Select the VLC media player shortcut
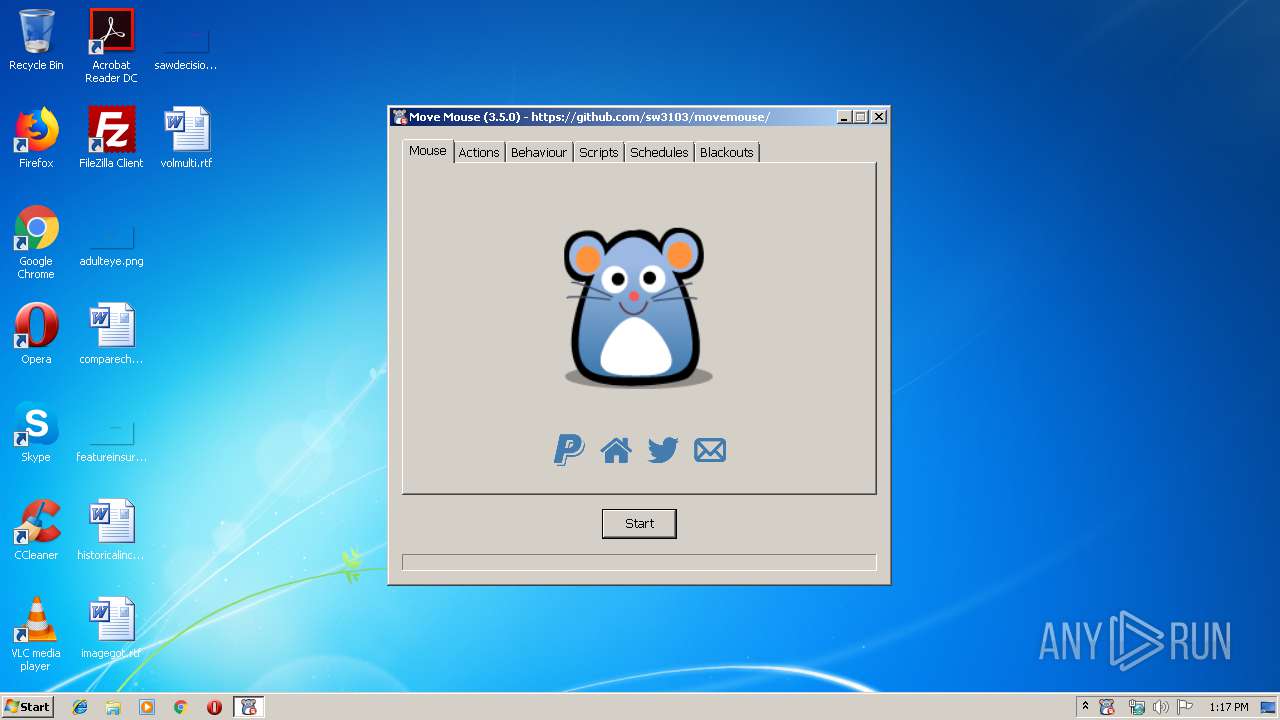Viewport: 1280px width, 720px height. (36, 634)
